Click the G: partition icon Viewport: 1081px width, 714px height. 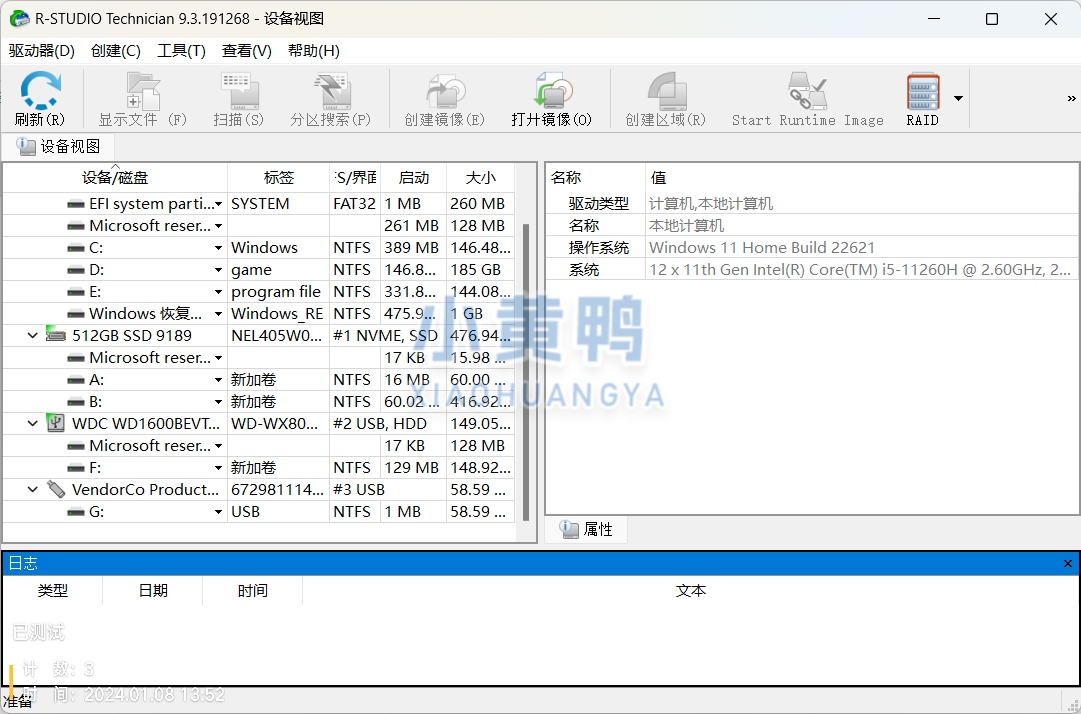tap(76, 512)
